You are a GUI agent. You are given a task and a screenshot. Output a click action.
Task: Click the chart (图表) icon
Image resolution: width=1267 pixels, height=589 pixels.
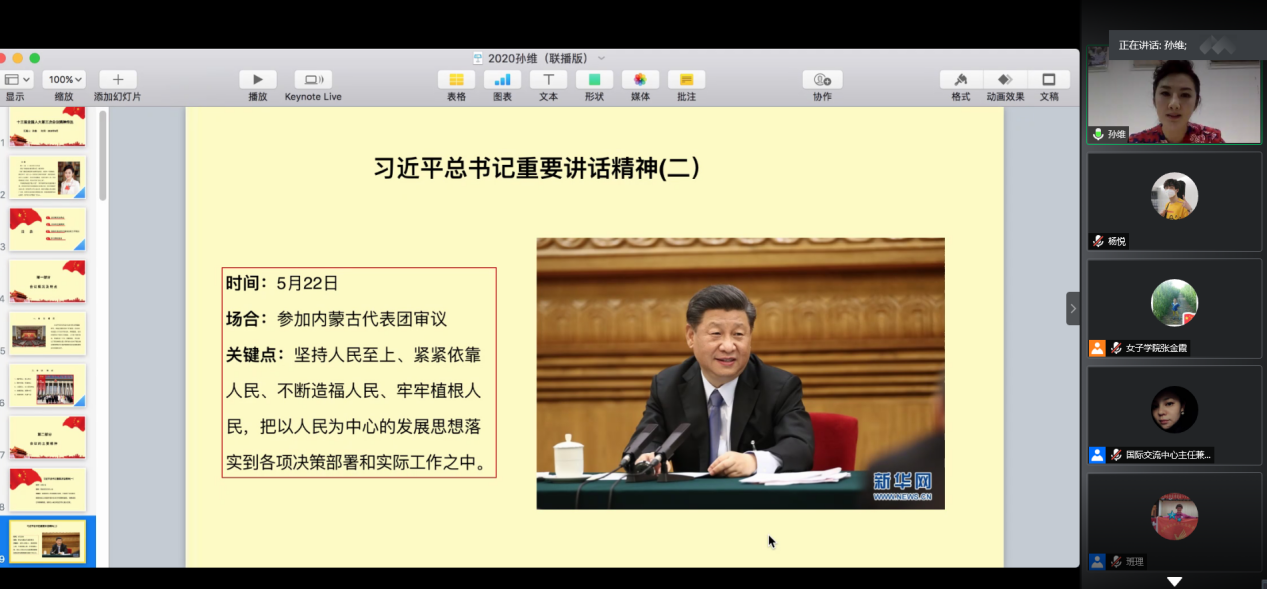[x=502, y=80]
